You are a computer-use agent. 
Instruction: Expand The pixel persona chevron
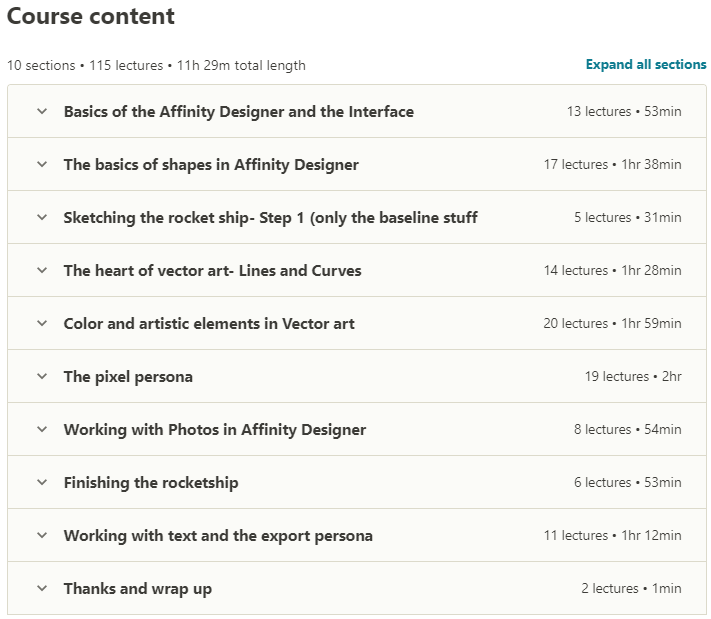tap(42, 376)
